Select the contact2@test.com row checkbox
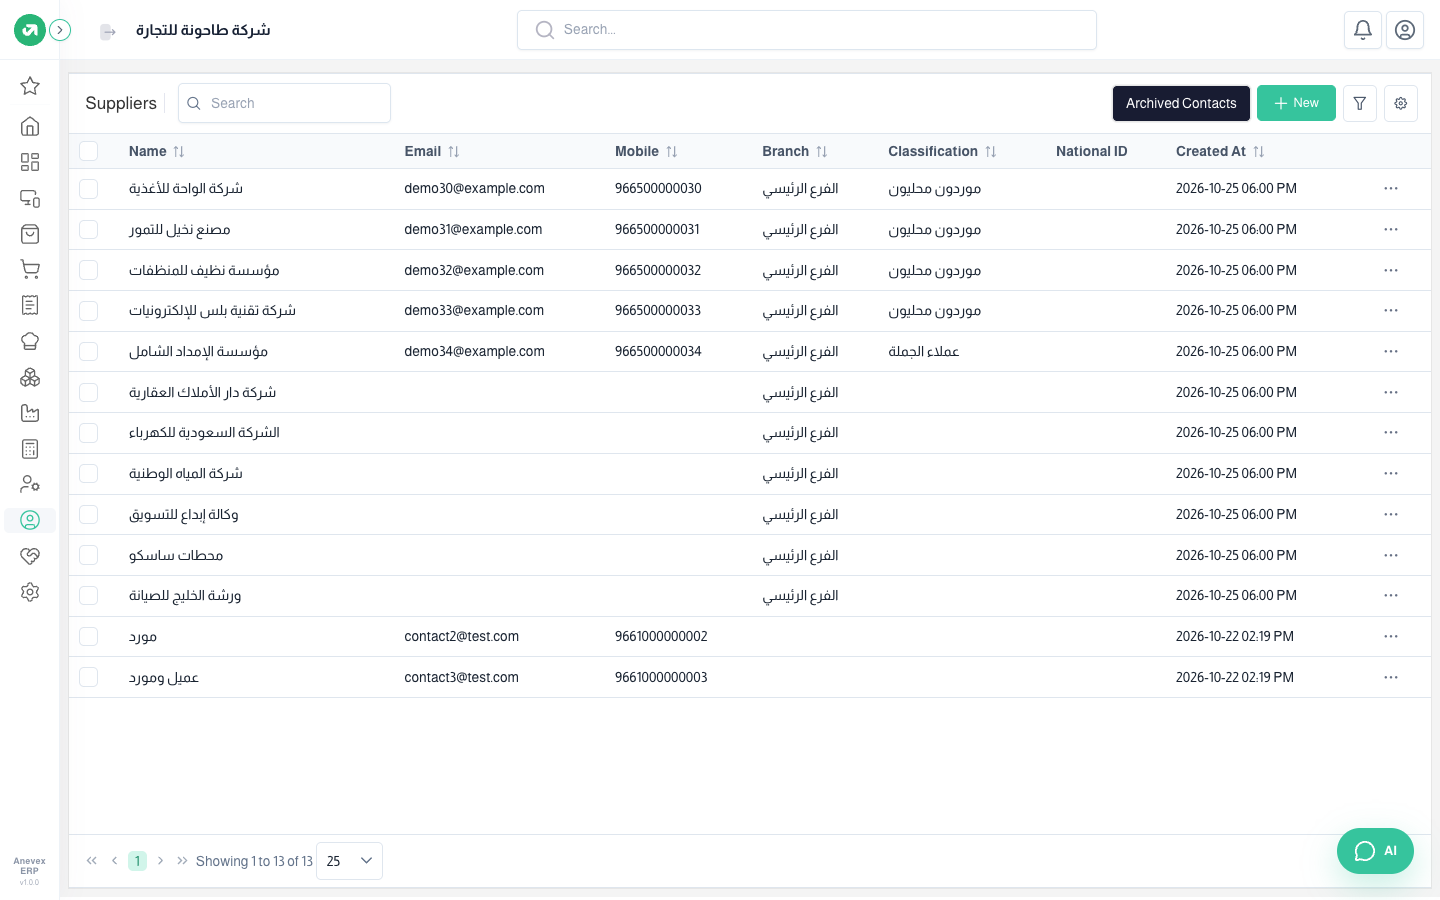 (x=89, y=636)
